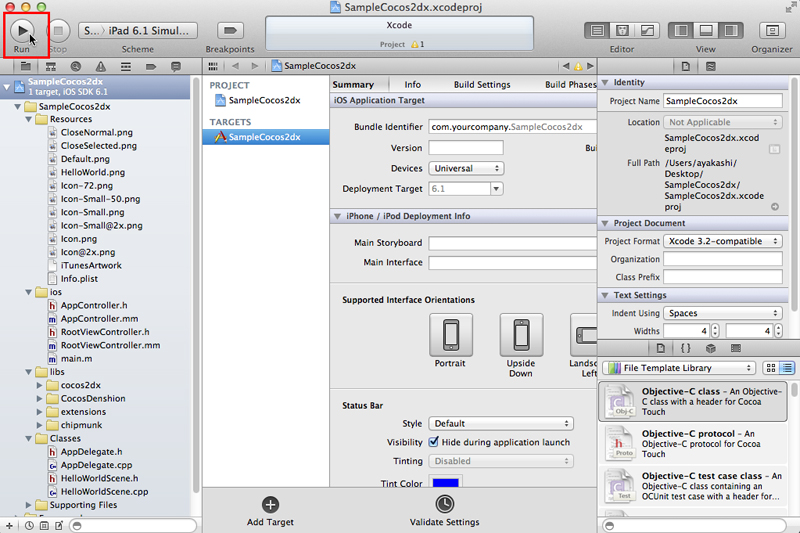Open the related files grid icon
This screenshot has height=533, width=800.
213,66
